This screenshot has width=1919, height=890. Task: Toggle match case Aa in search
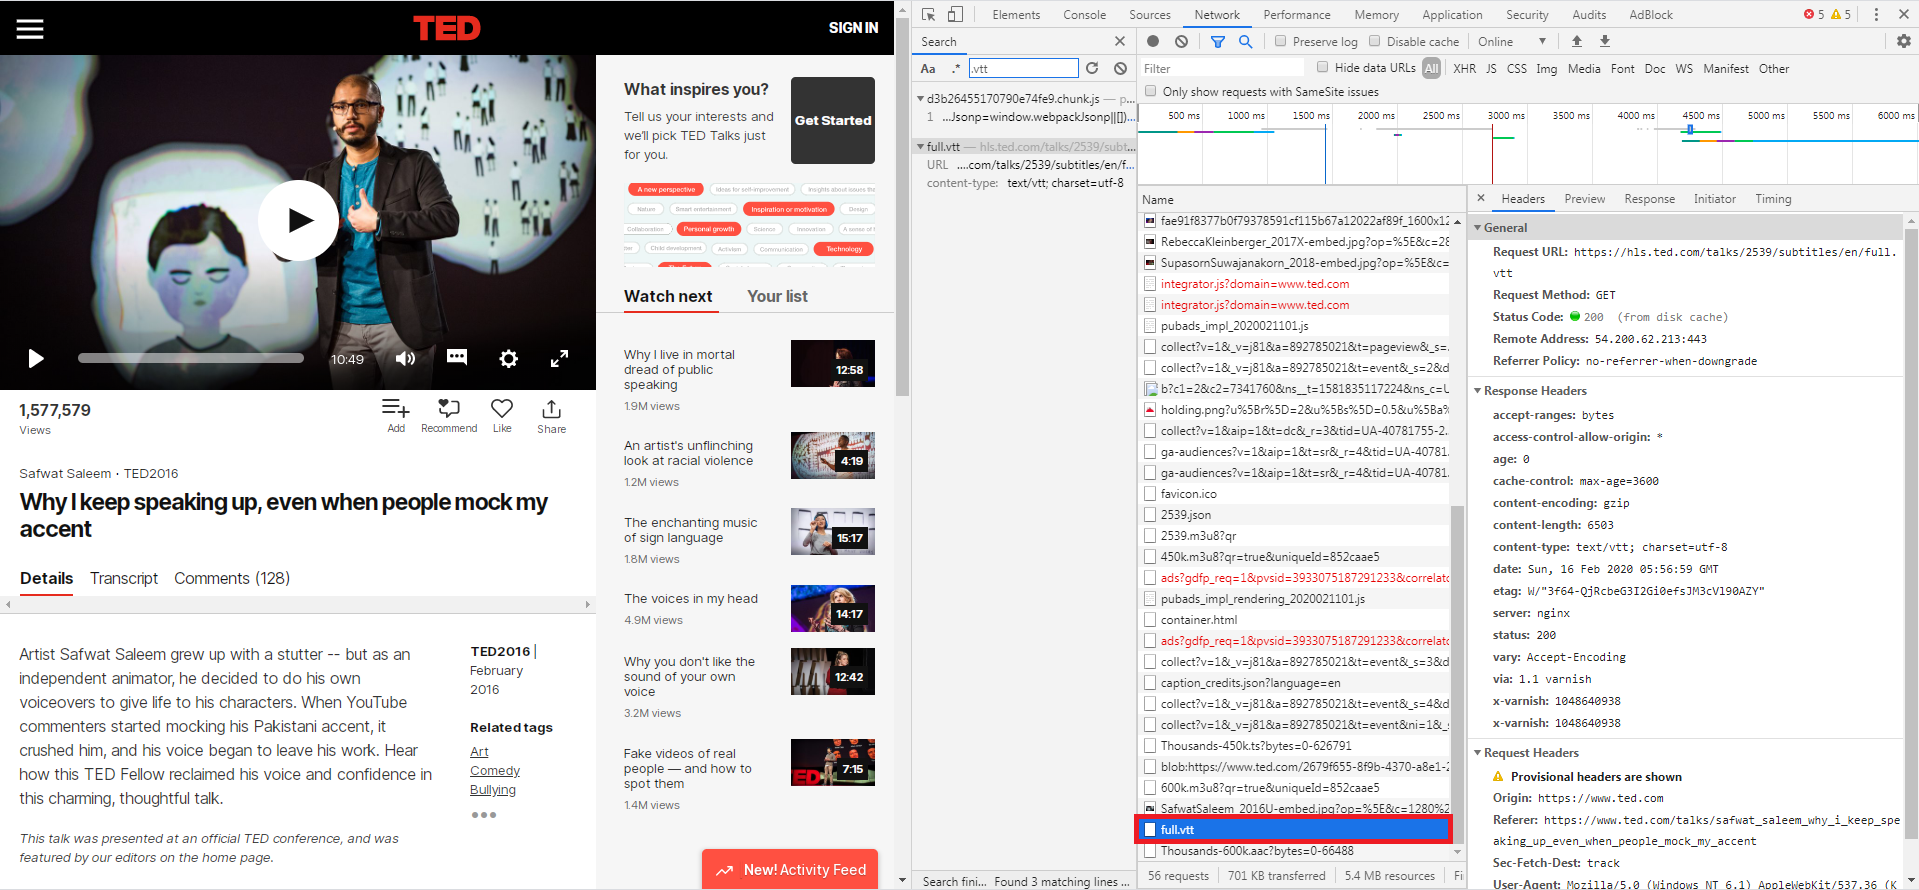(928, 68)
